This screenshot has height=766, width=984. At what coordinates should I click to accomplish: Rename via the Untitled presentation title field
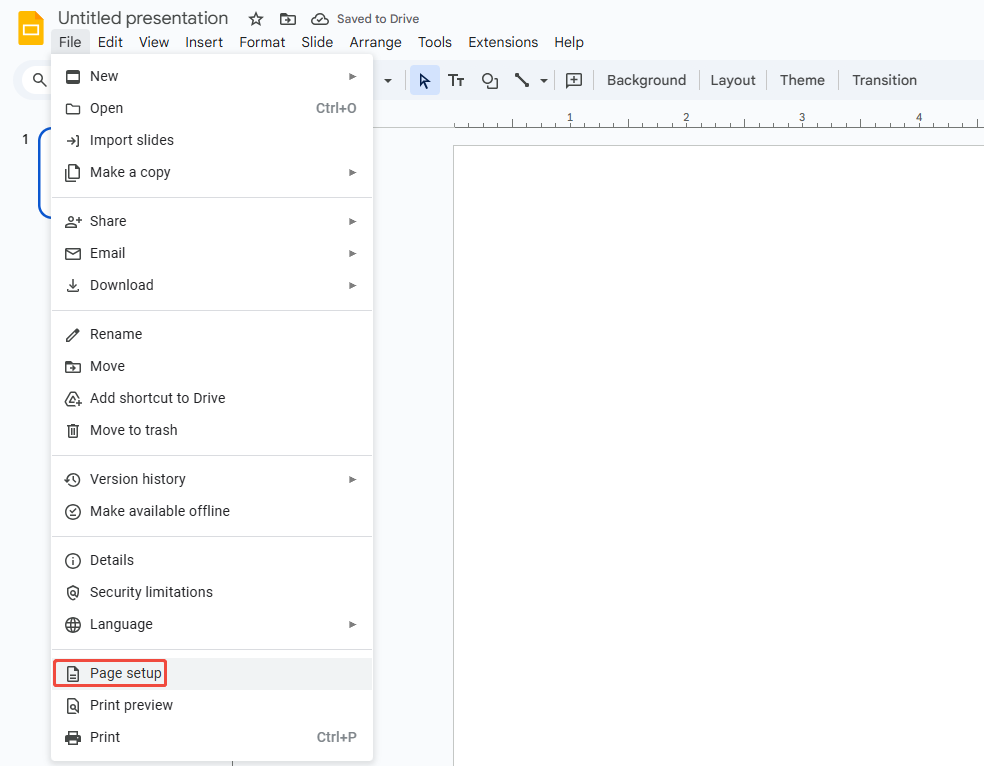(x=142, y=17)
